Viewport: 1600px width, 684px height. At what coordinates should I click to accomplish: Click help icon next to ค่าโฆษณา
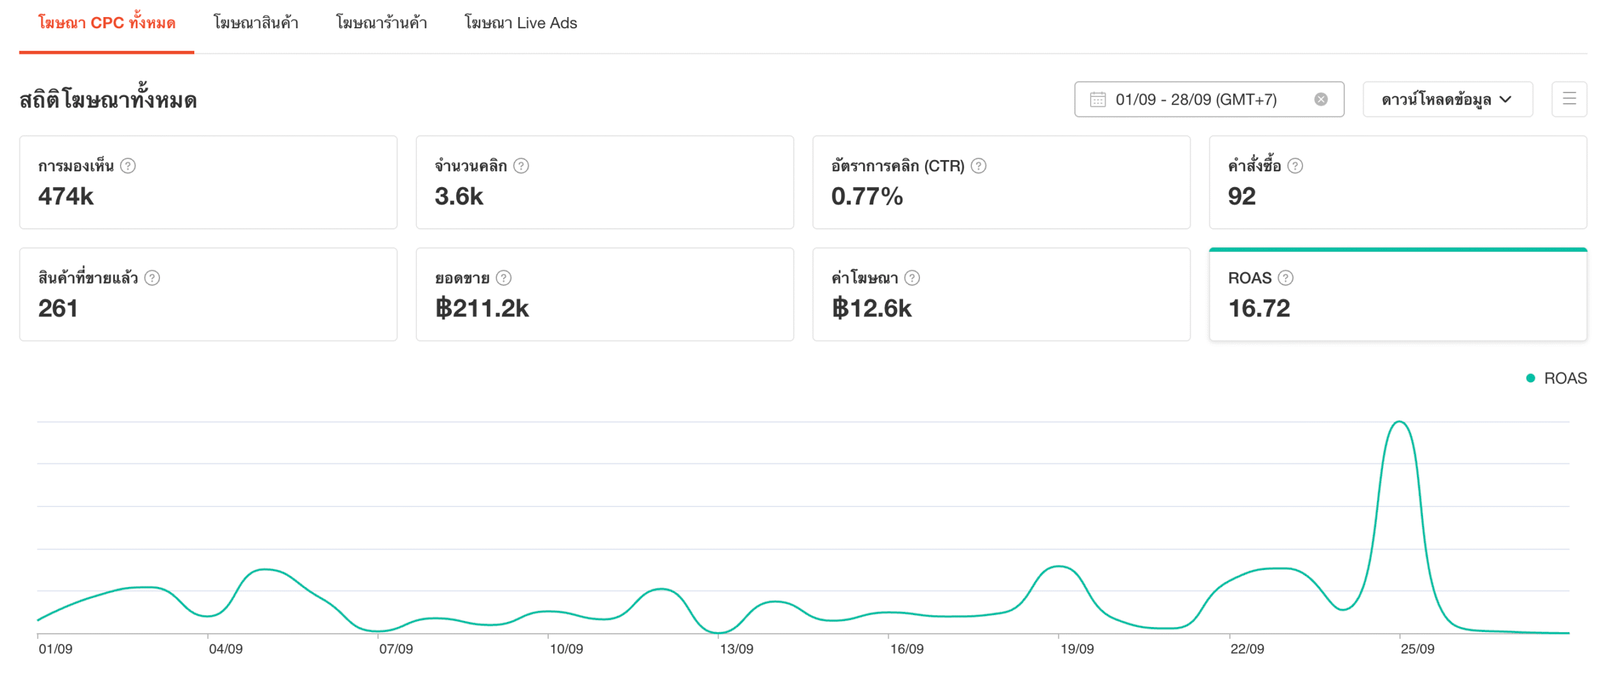(912, 278)
